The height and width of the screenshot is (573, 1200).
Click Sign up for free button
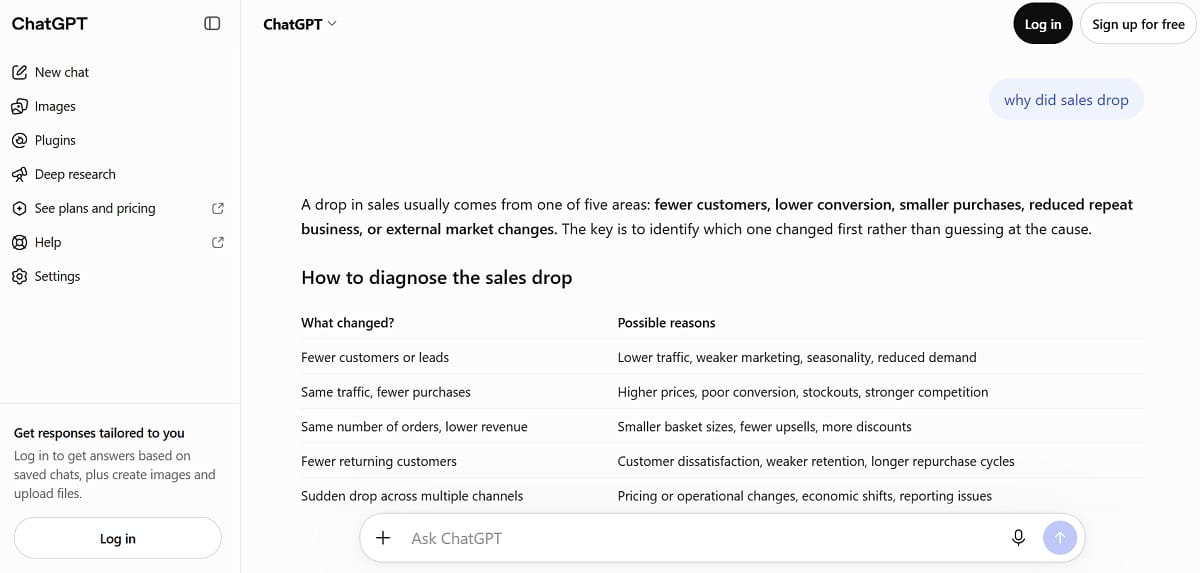1138,24
